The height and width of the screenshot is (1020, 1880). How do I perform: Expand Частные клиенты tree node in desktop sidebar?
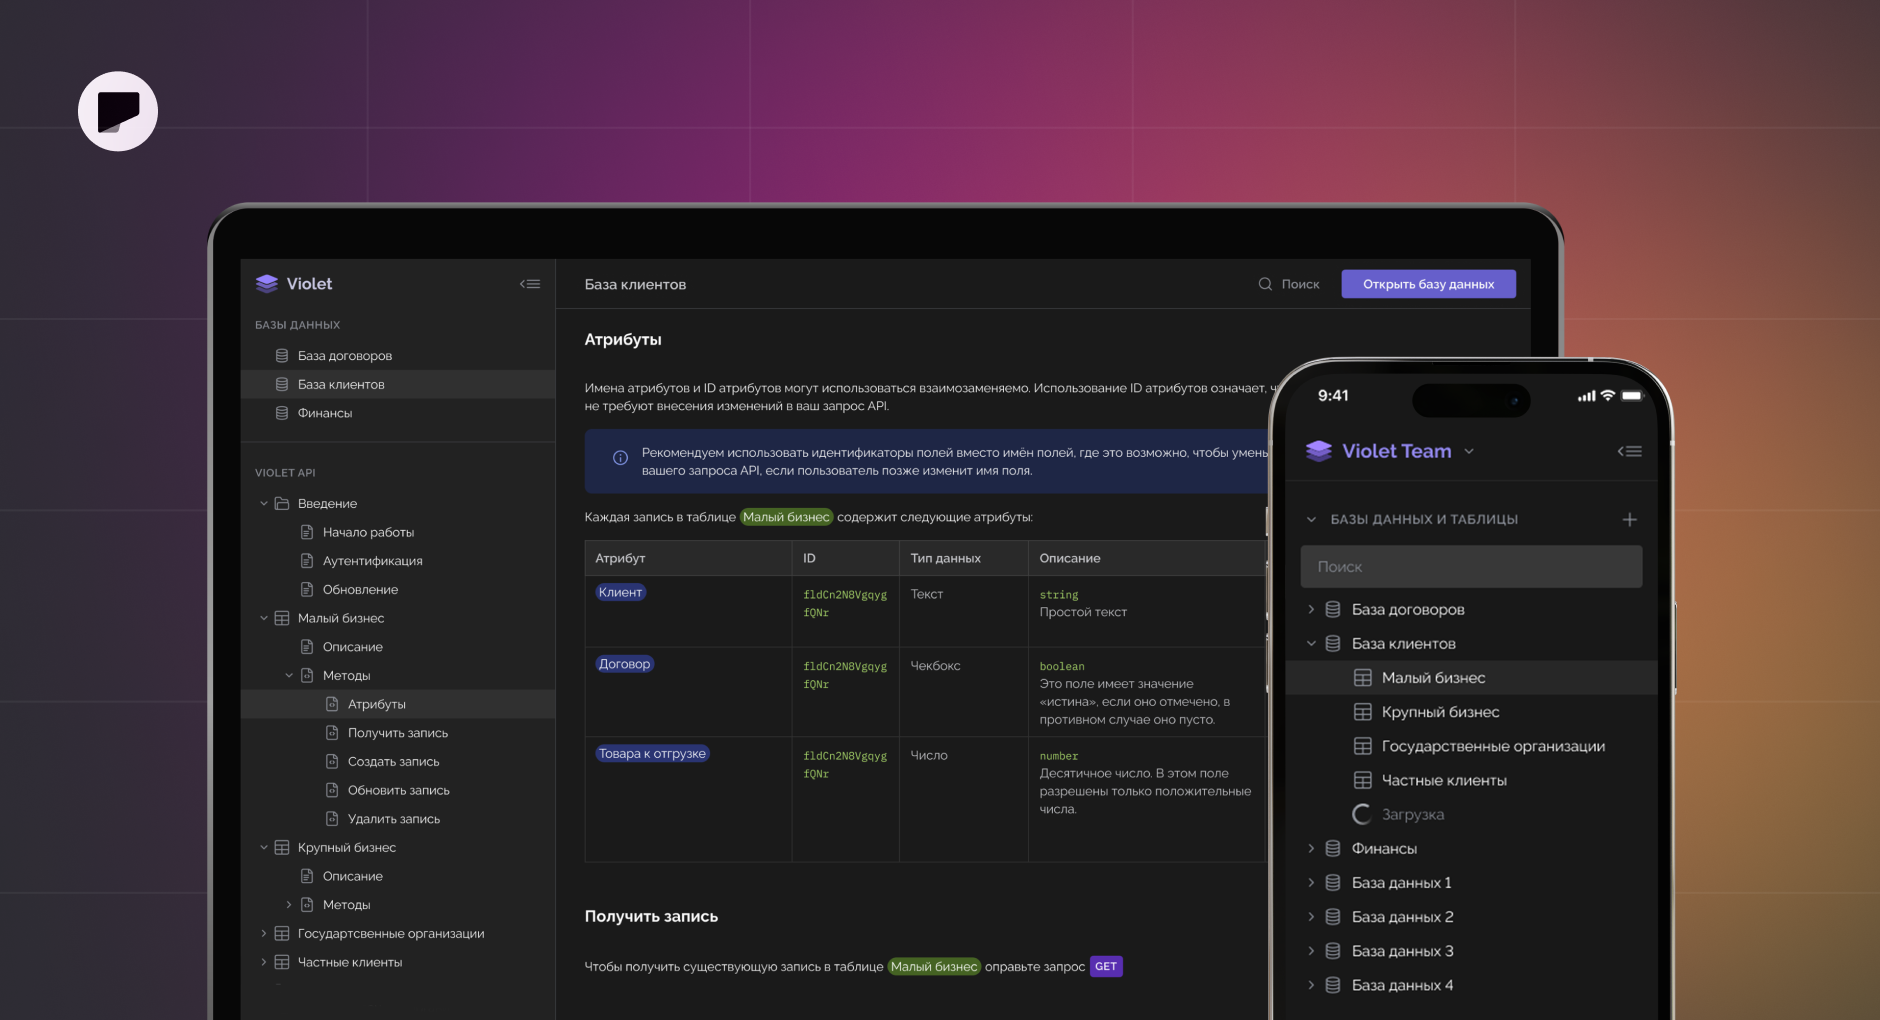(264, 962)
